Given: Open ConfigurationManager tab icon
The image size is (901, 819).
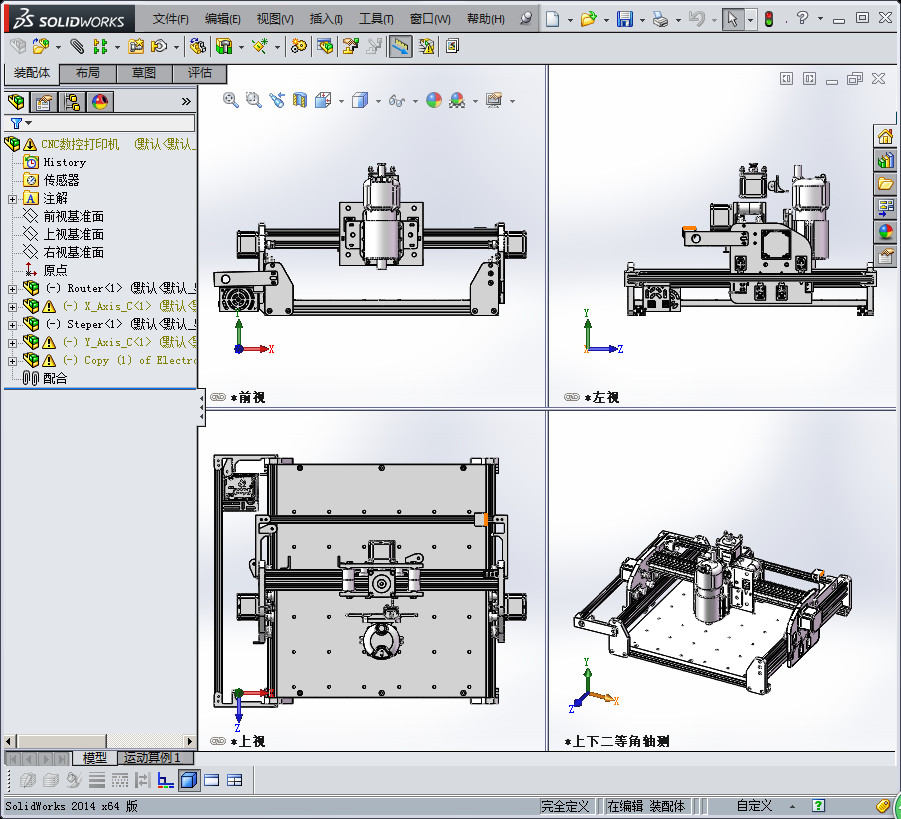Looking at the screenshot, I should 72,102.
